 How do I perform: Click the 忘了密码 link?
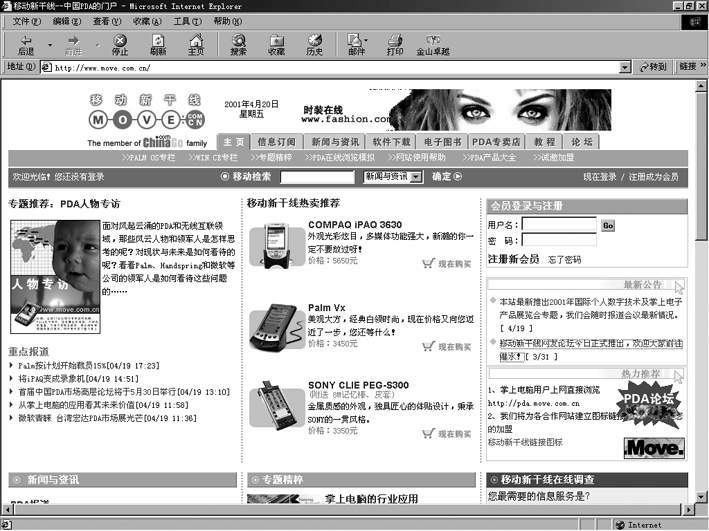[x=565, y=260]
